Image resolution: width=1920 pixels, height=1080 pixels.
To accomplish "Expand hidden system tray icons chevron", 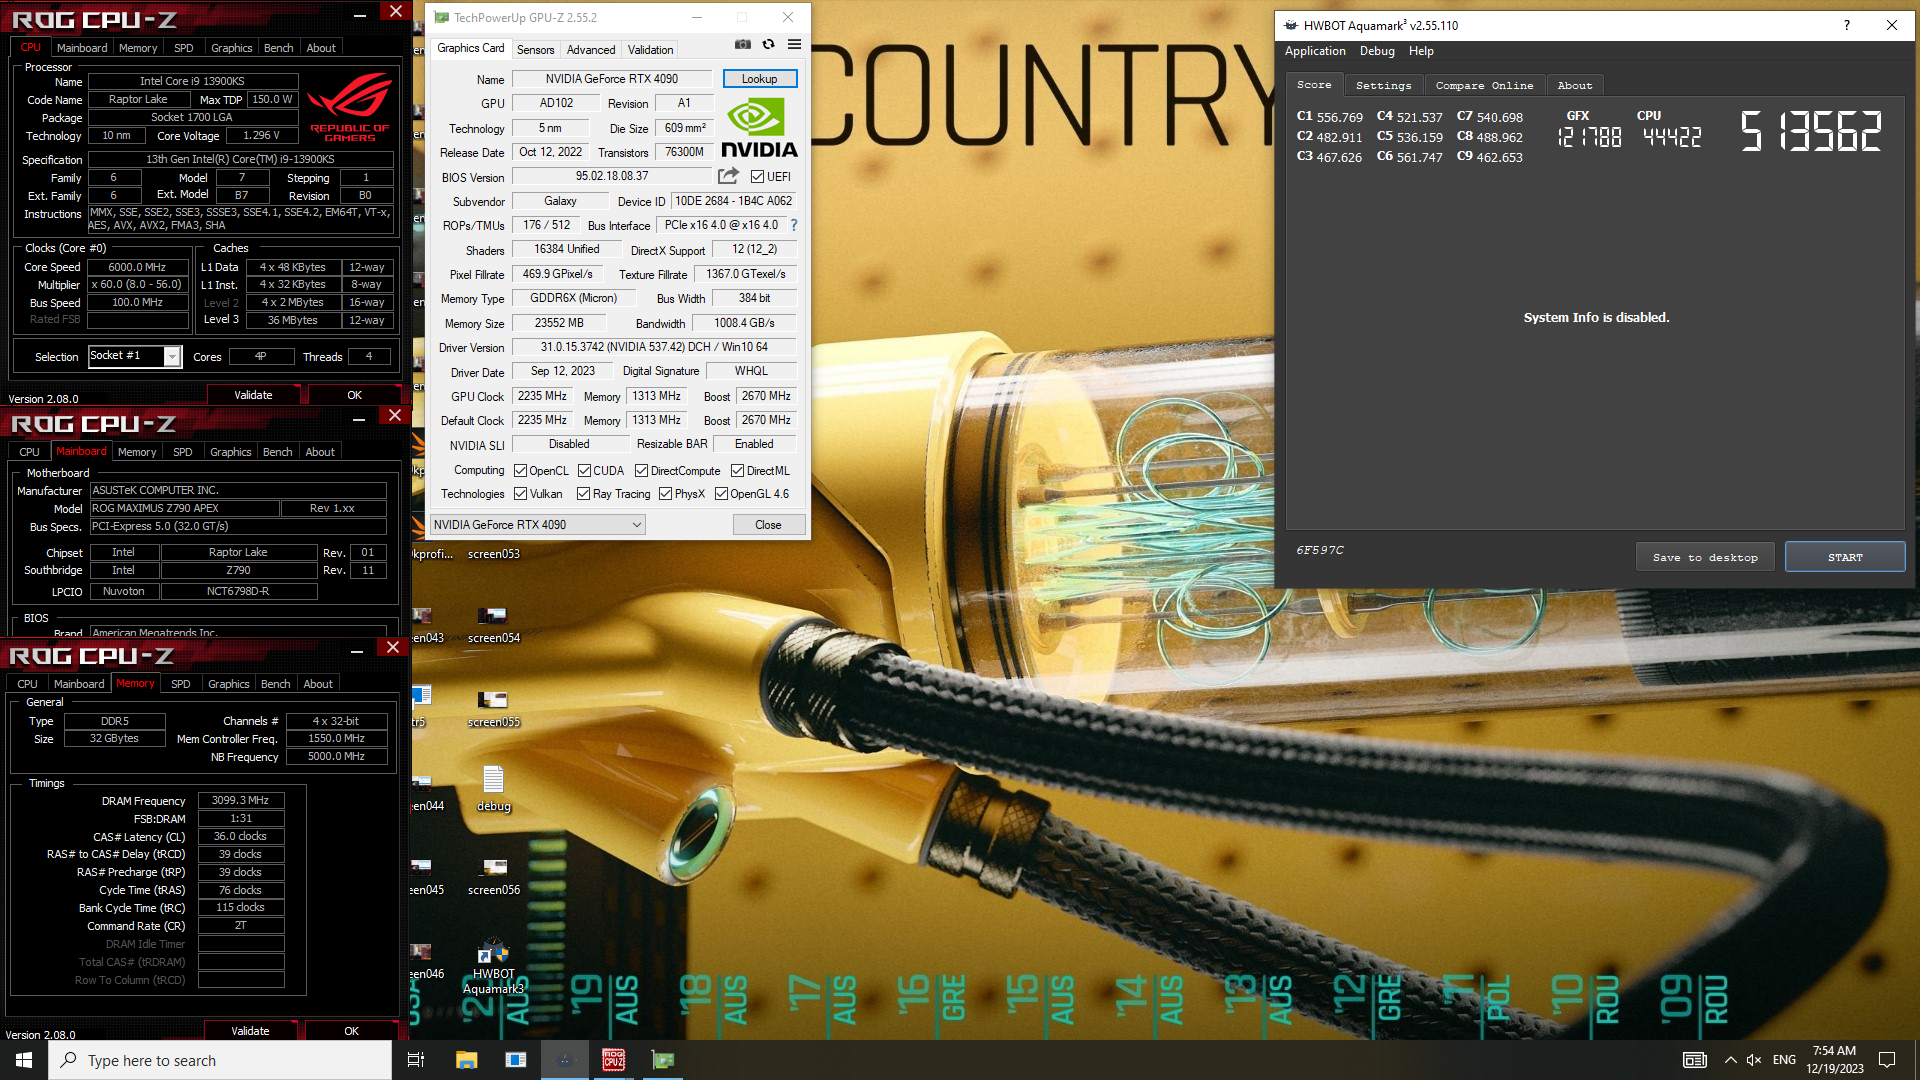I will [1730, 1060].
